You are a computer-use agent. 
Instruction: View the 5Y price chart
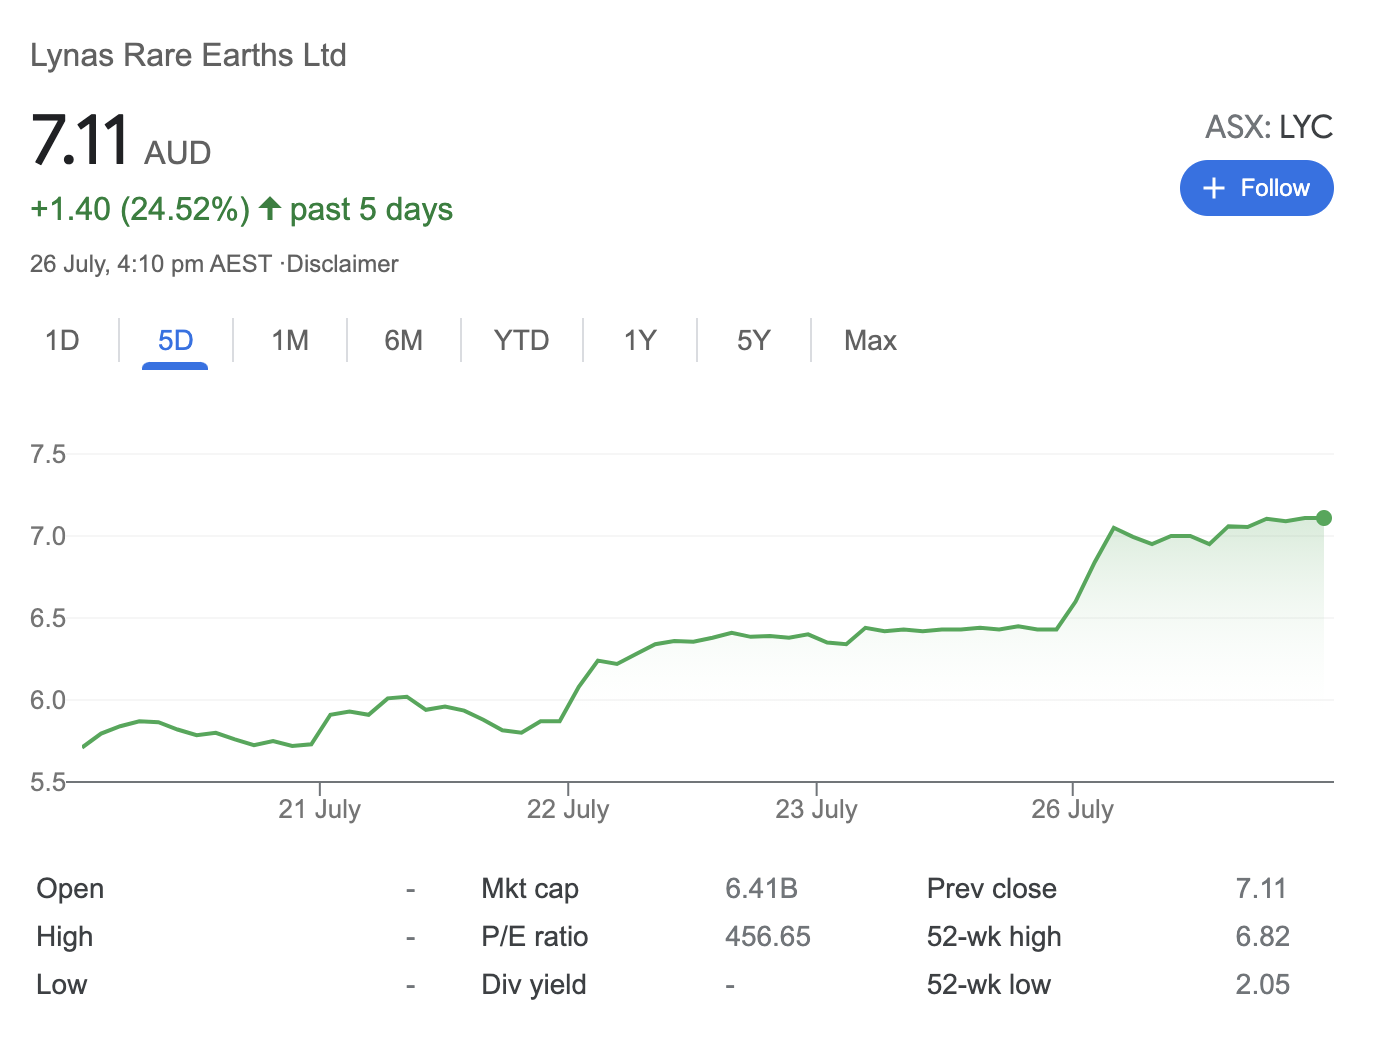pos(753,341)
